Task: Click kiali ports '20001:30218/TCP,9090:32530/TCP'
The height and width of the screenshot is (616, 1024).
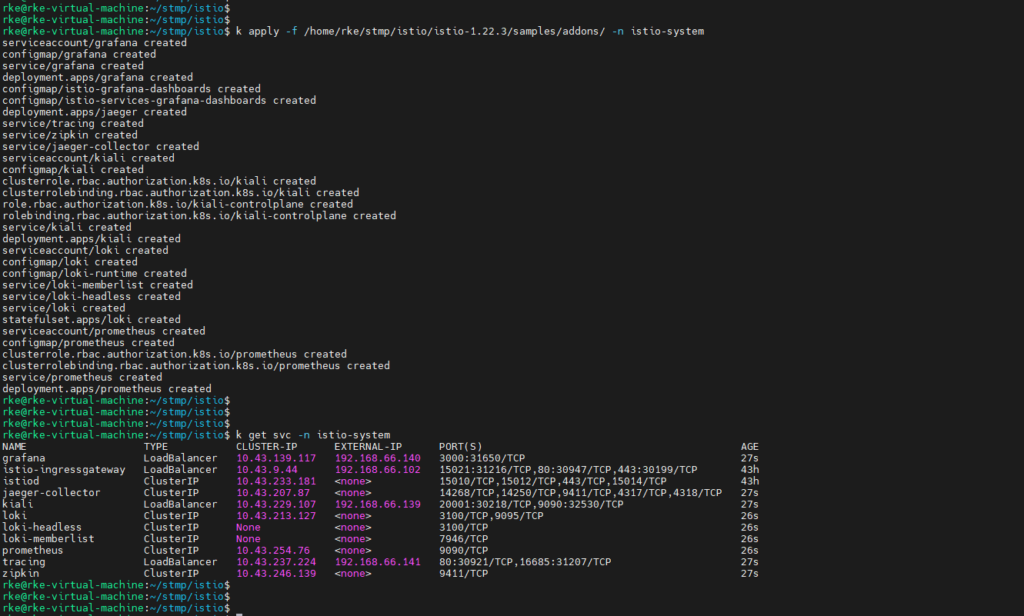Action: pos(531,504)
